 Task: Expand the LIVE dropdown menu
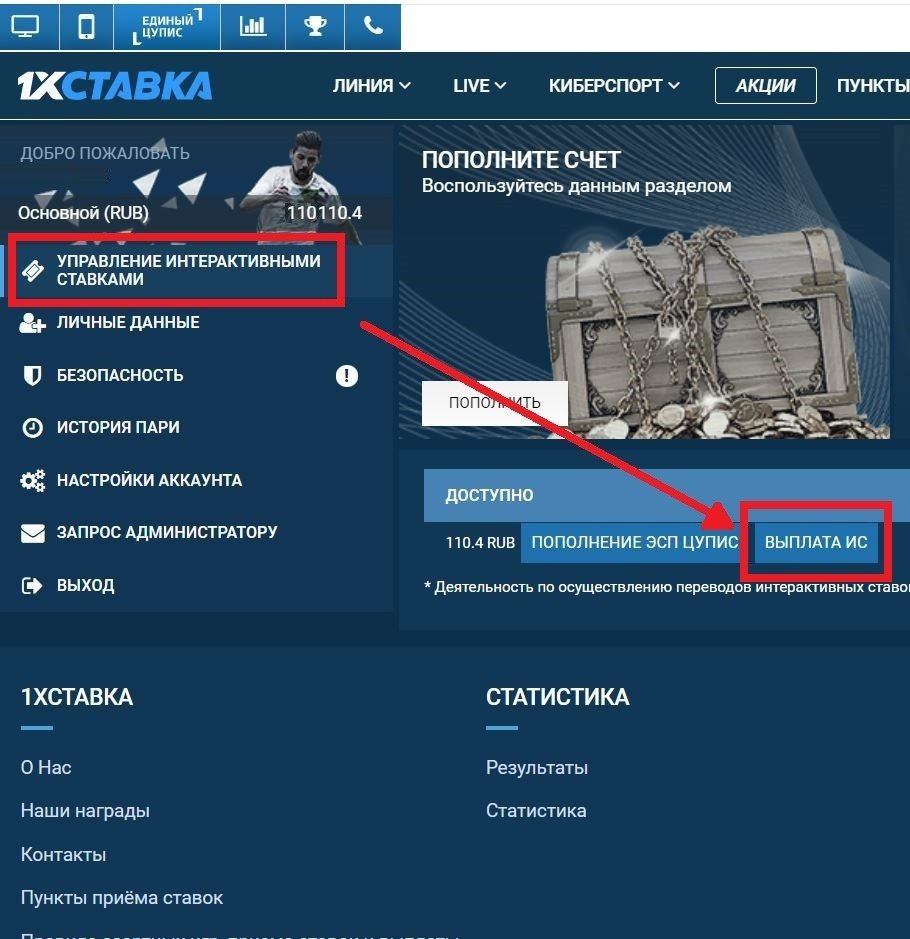[479, 86]
